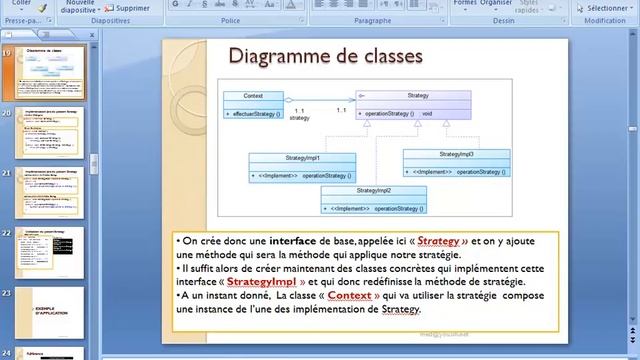Select slide 24 thumbnail

coord(49,353)
